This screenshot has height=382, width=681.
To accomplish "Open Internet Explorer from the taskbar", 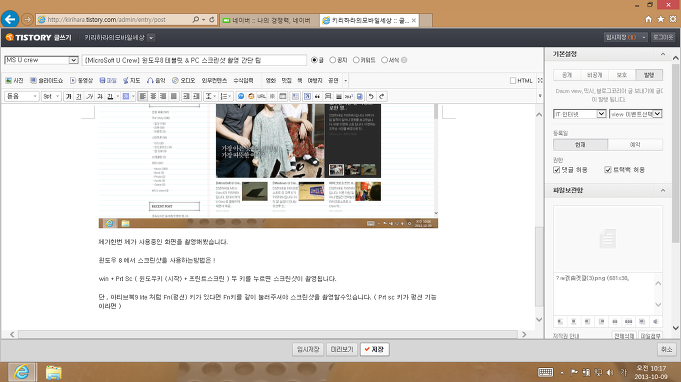I will (x=21, y=372).
